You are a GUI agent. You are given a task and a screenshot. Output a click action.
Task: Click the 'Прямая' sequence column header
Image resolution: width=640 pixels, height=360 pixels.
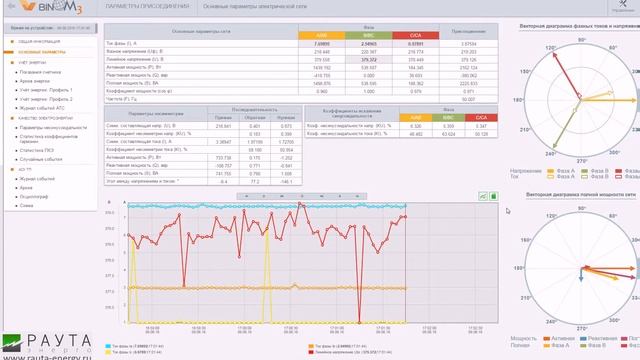click(223, 118)
